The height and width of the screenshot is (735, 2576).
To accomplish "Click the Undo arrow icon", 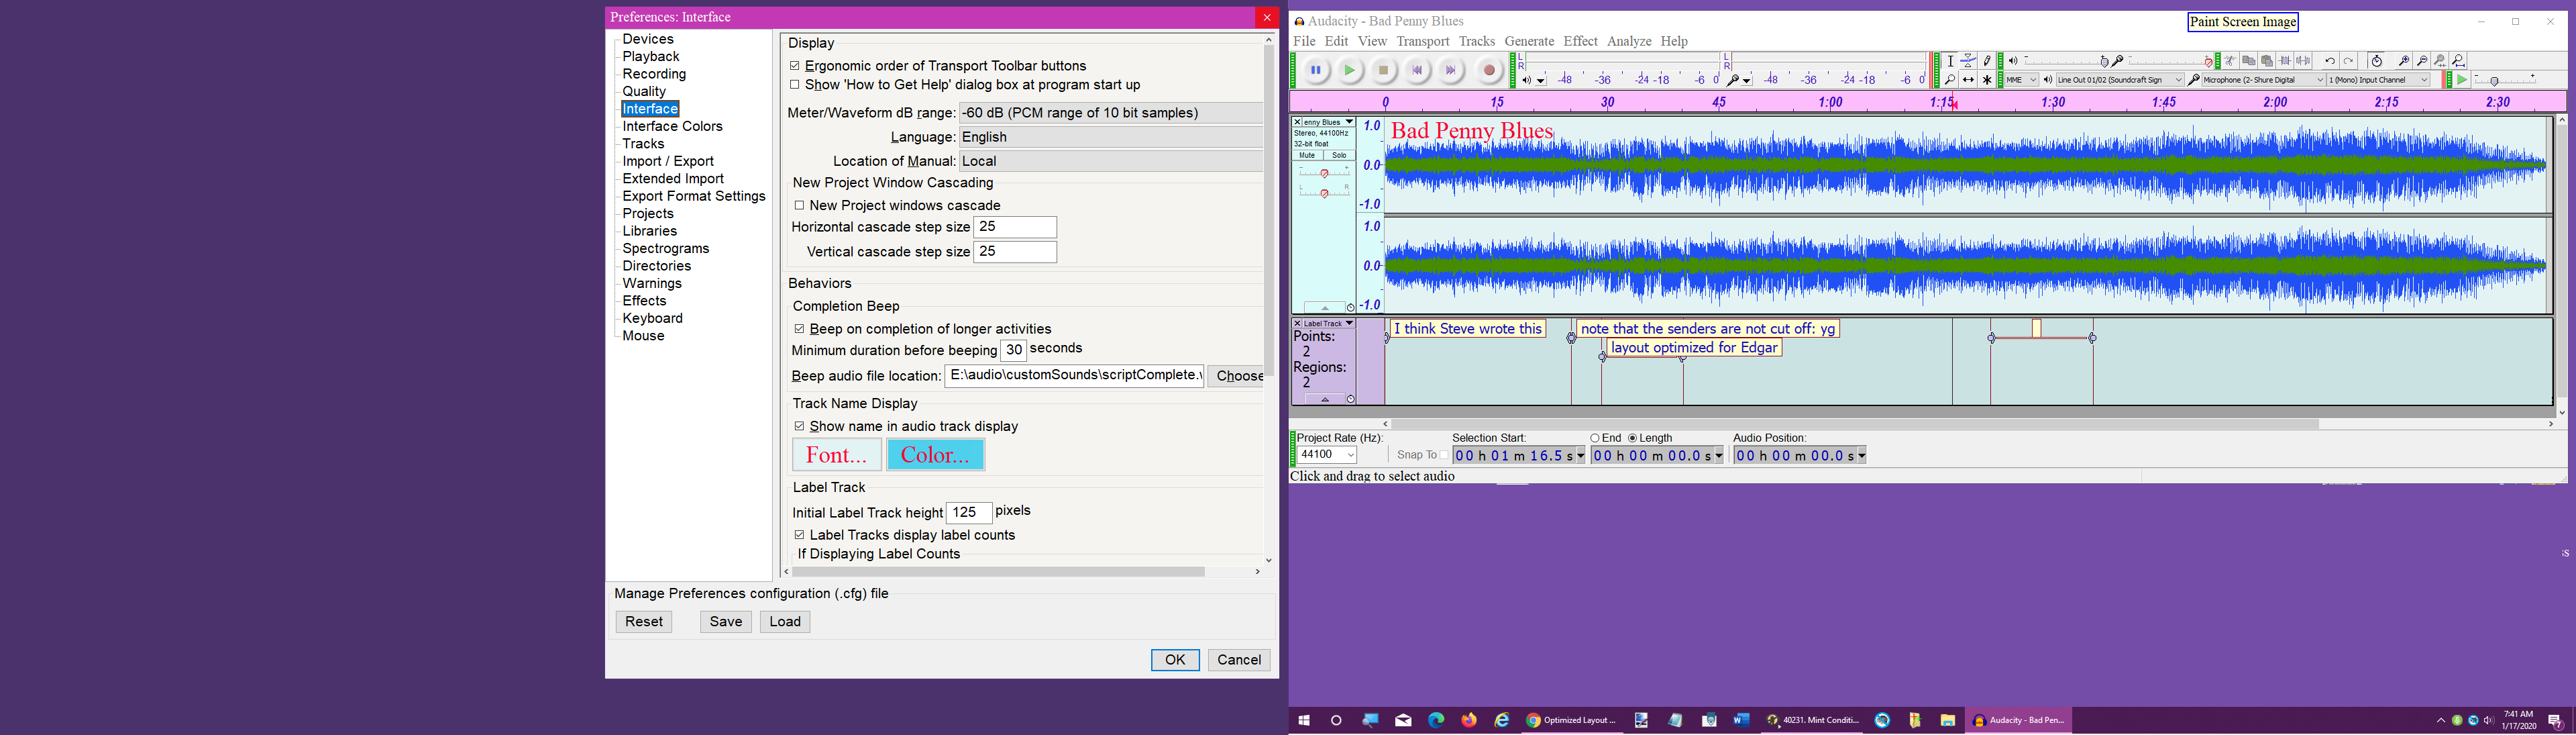I will tap(2330, 61).
